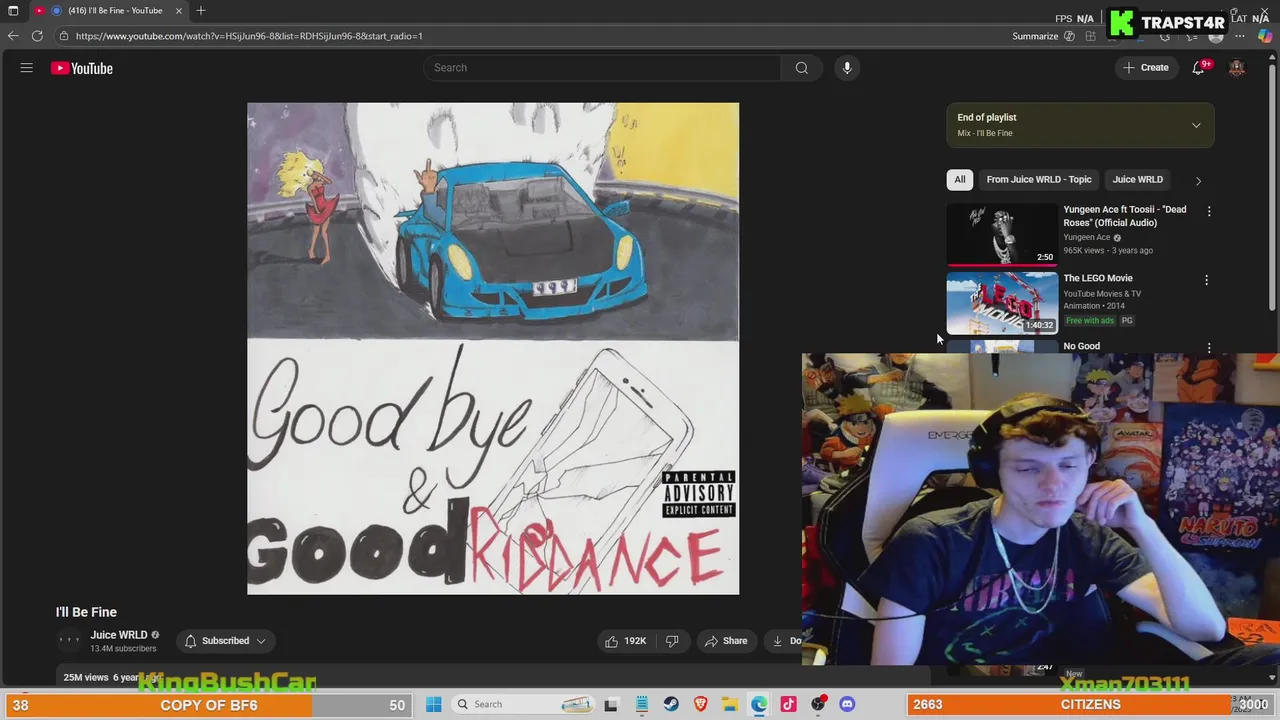Open a new browser tab
This screenshot has width=1280, height=720.
click(201, 10)
